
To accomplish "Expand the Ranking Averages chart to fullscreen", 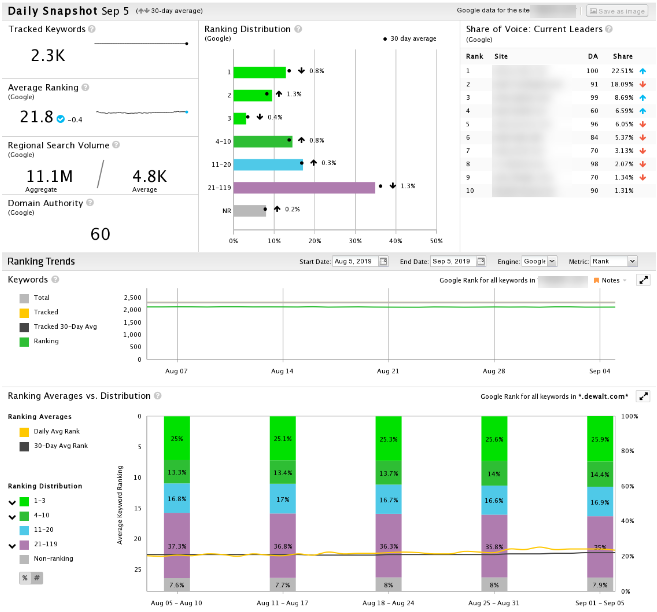I will click(644, 397).
